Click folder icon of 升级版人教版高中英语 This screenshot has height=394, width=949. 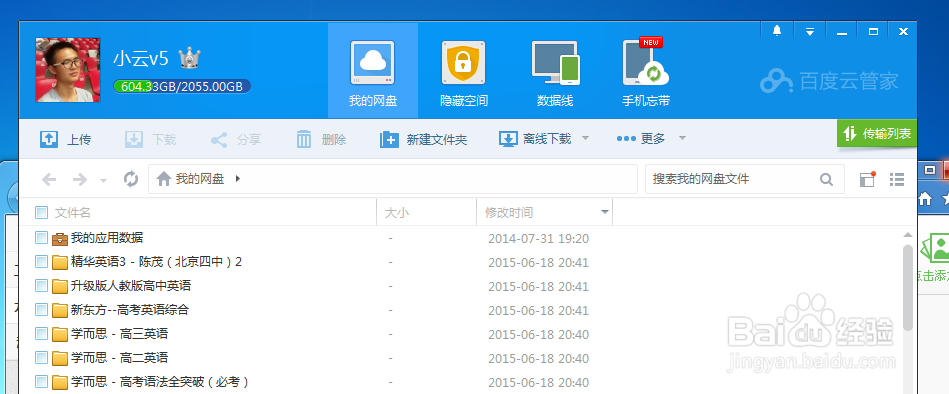coord(59,286)
